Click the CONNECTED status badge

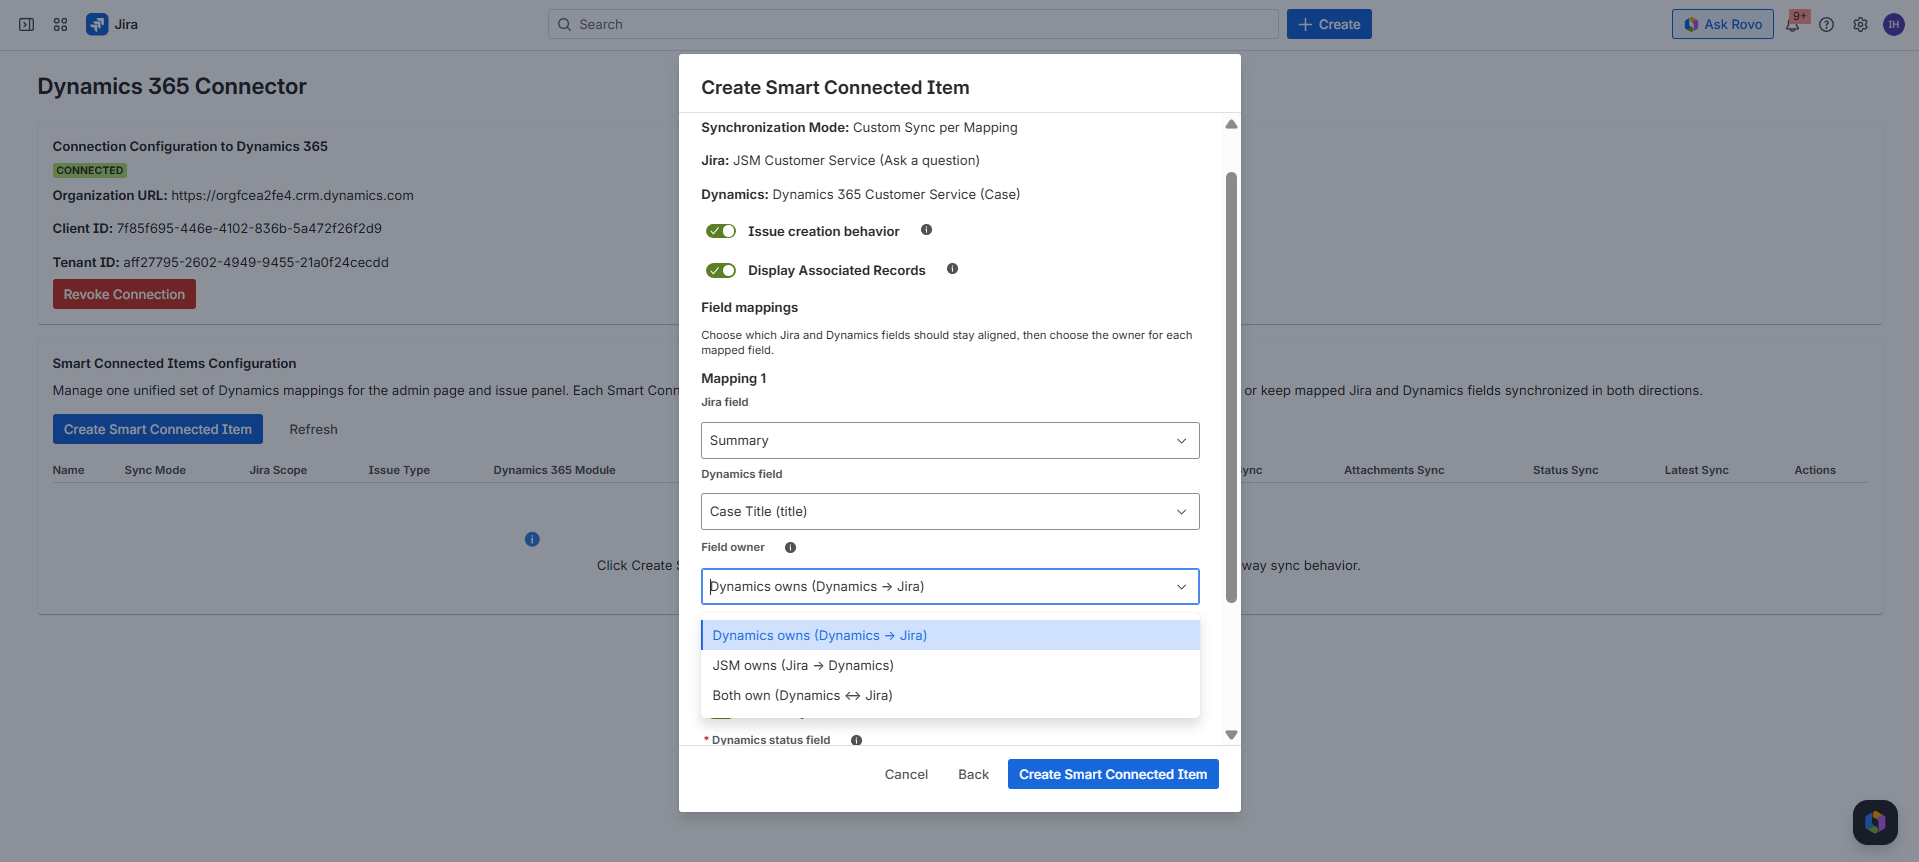point(90,170)
